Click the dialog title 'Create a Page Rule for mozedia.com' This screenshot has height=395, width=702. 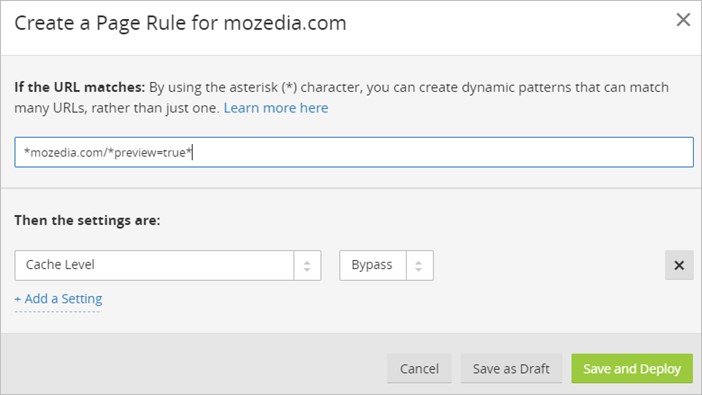point(180,23)
